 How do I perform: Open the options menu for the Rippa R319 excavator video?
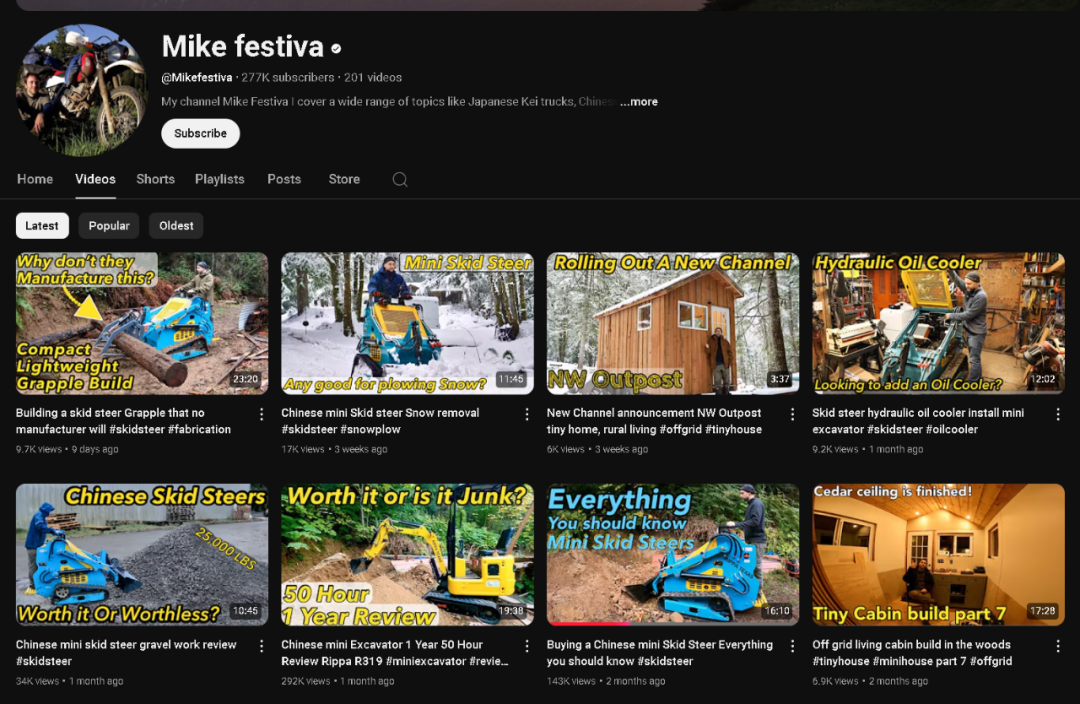[x=527, y=646]
